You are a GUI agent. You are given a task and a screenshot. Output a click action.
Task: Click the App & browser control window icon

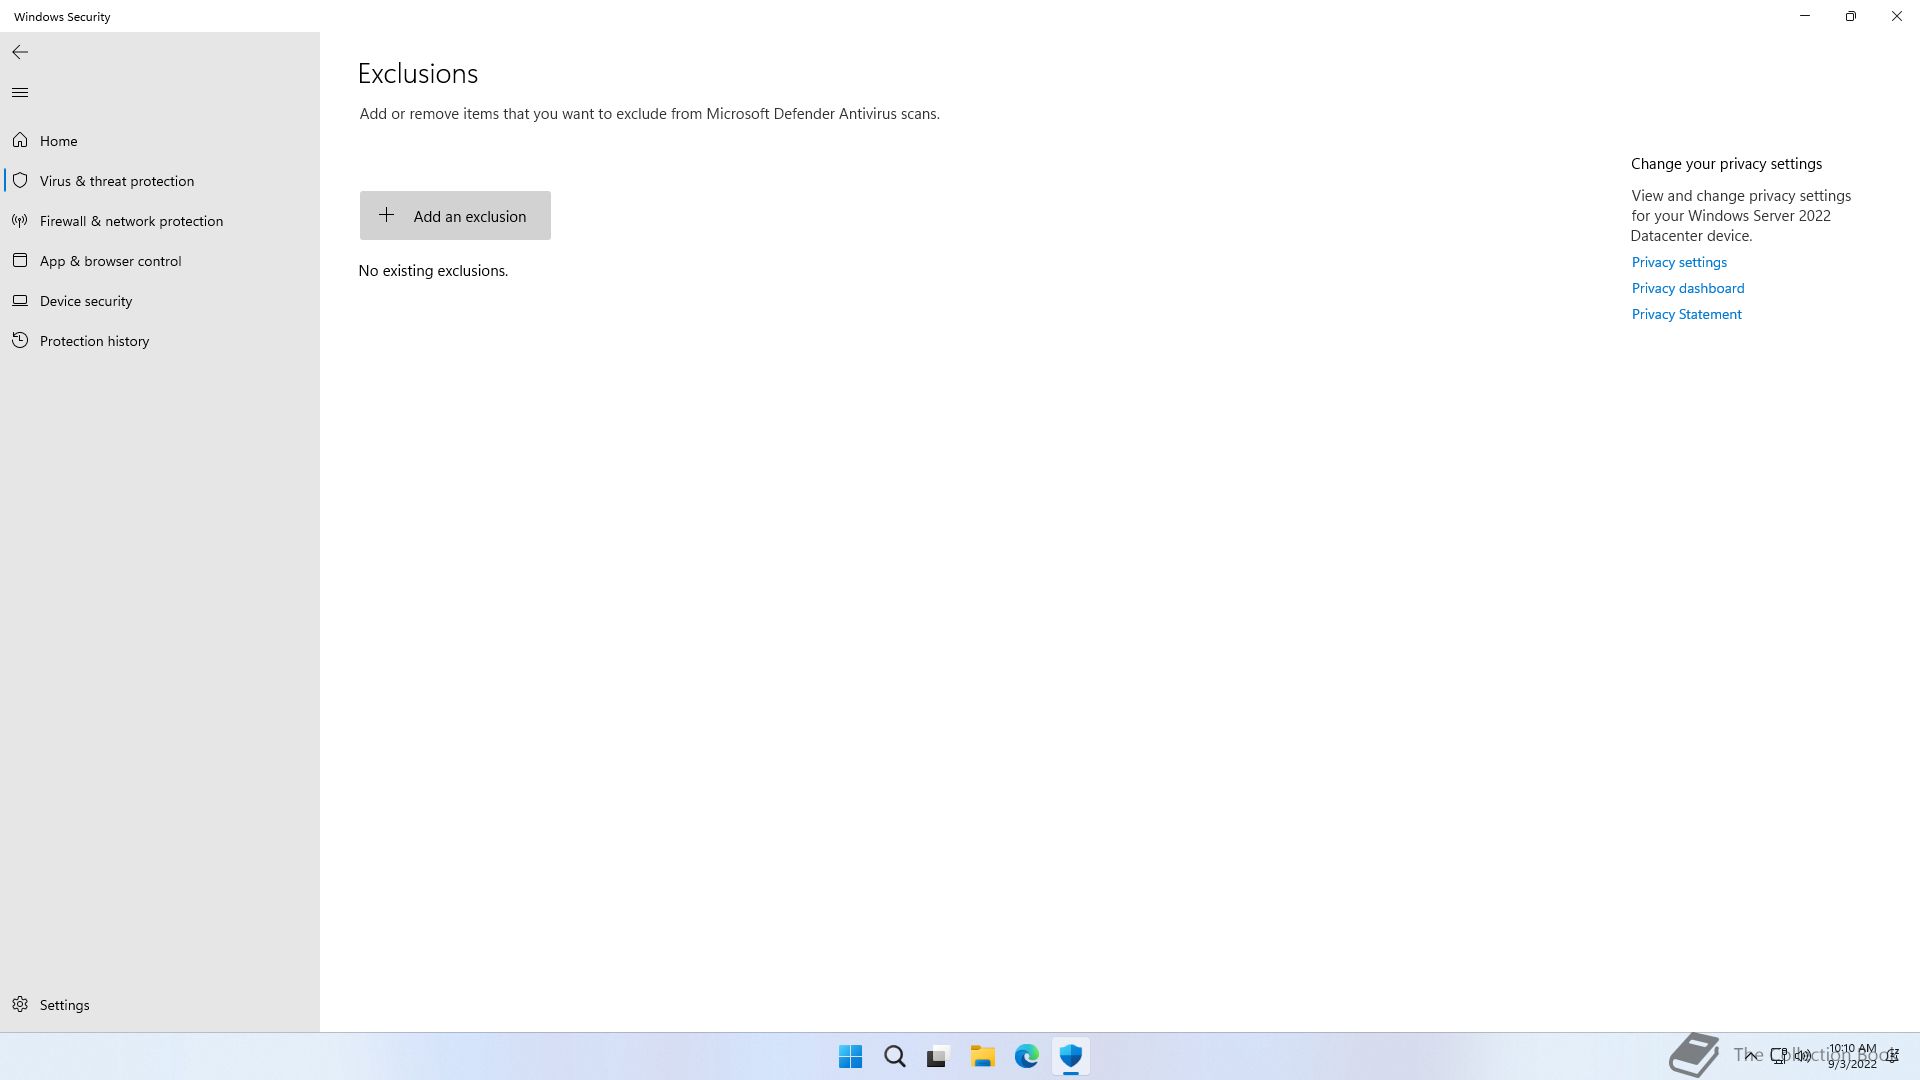pos(20,261)
